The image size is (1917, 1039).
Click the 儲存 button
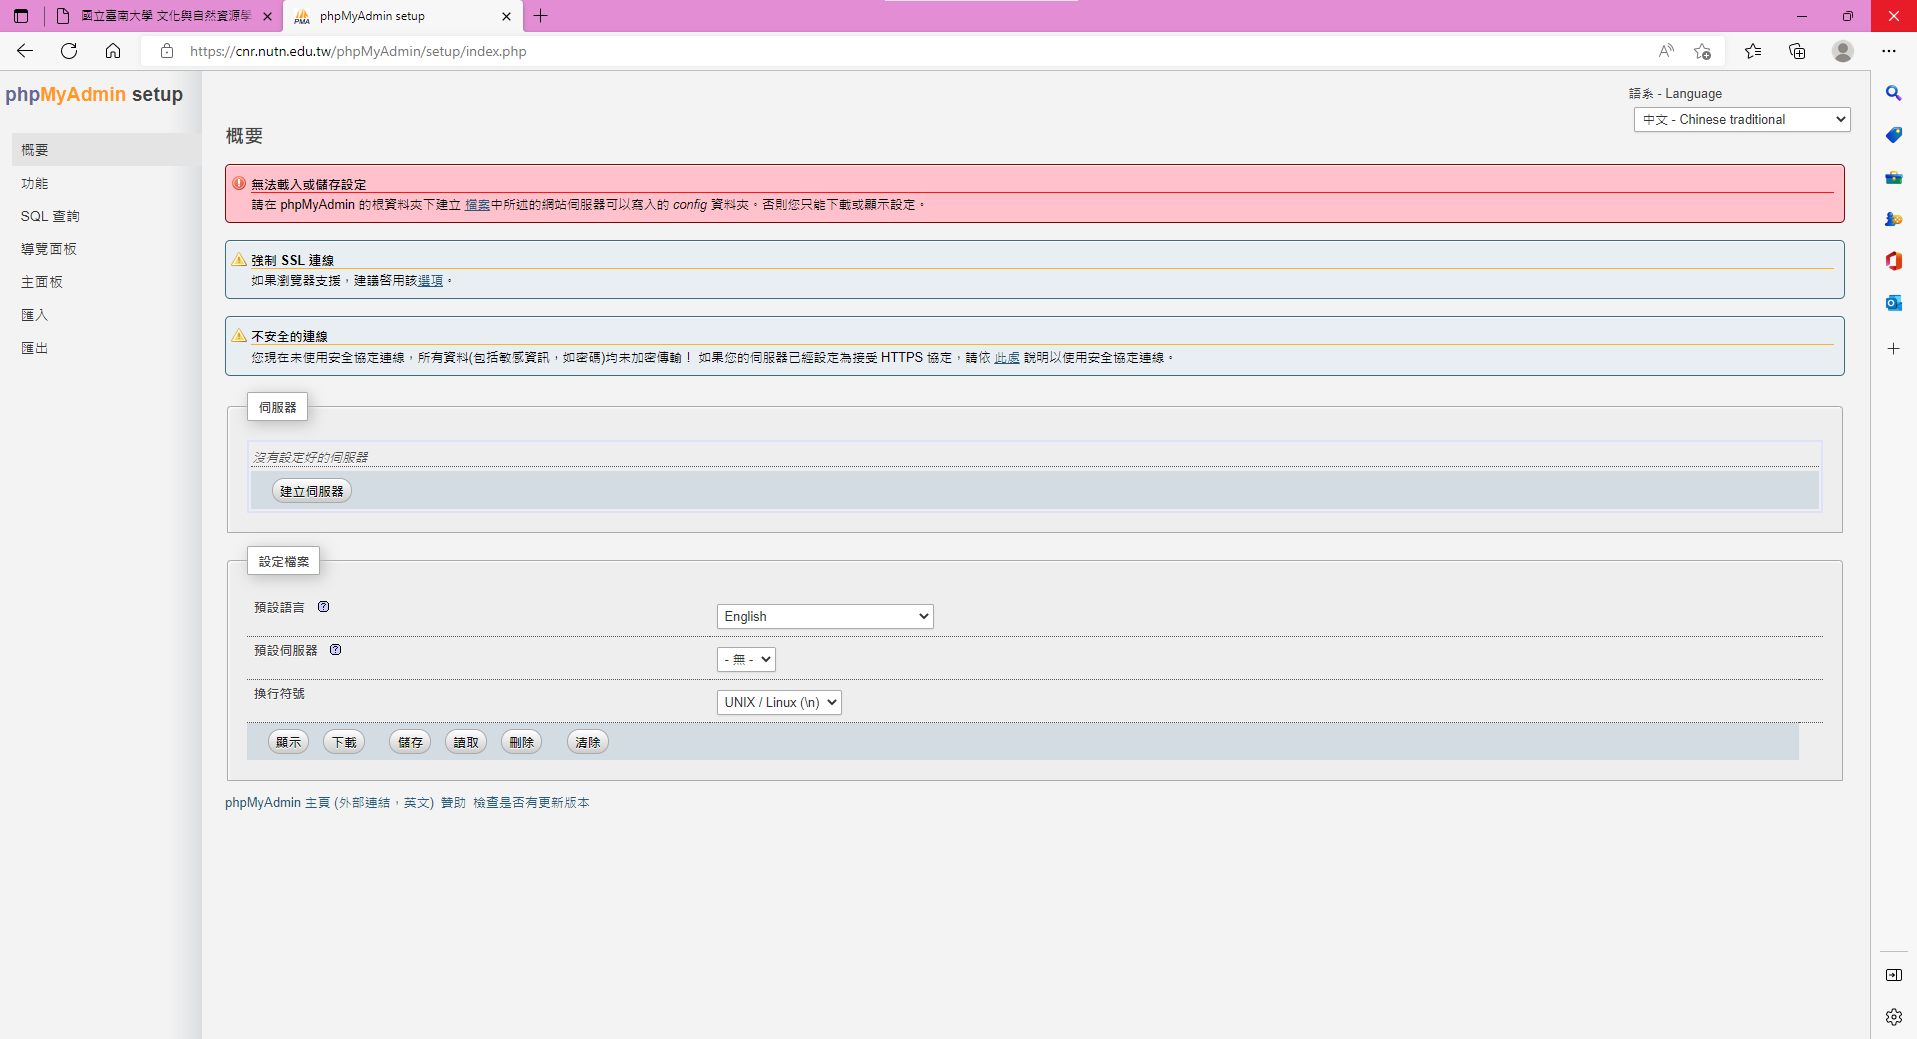click(410, 742)
